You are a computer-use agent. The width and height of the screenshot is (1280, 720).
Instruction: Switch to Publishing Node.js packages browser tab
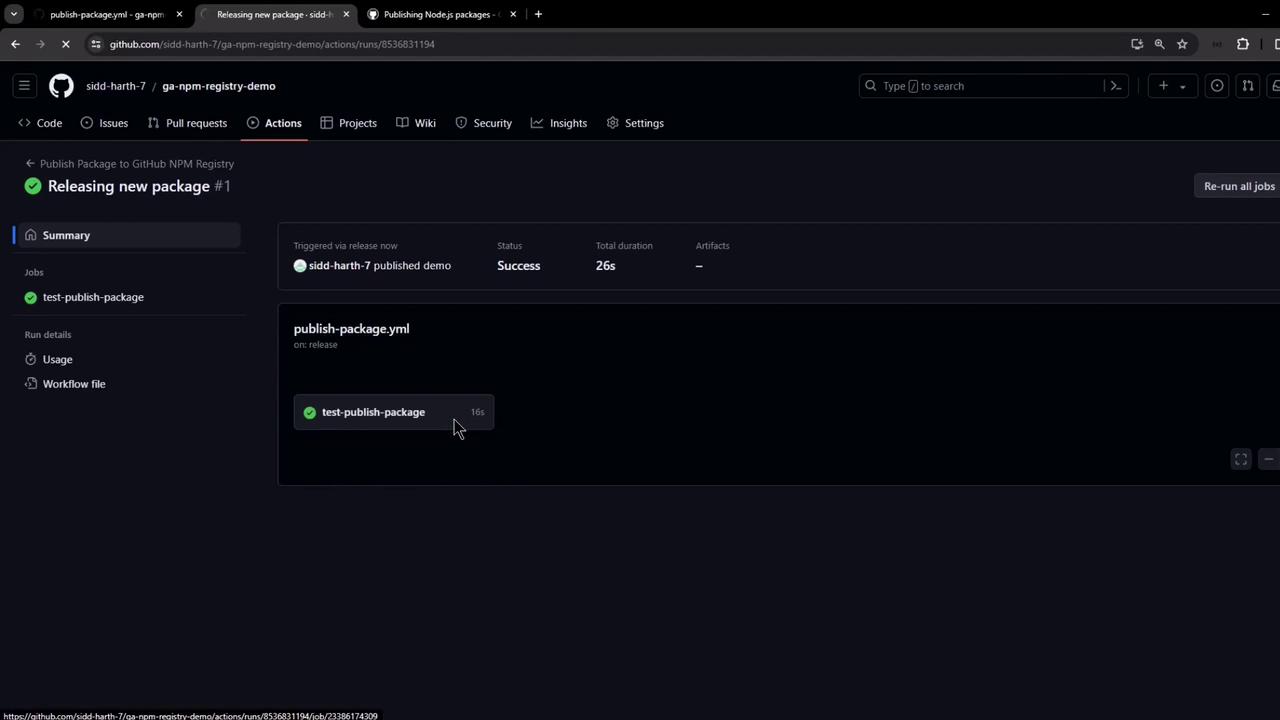(x=441, y=14)
